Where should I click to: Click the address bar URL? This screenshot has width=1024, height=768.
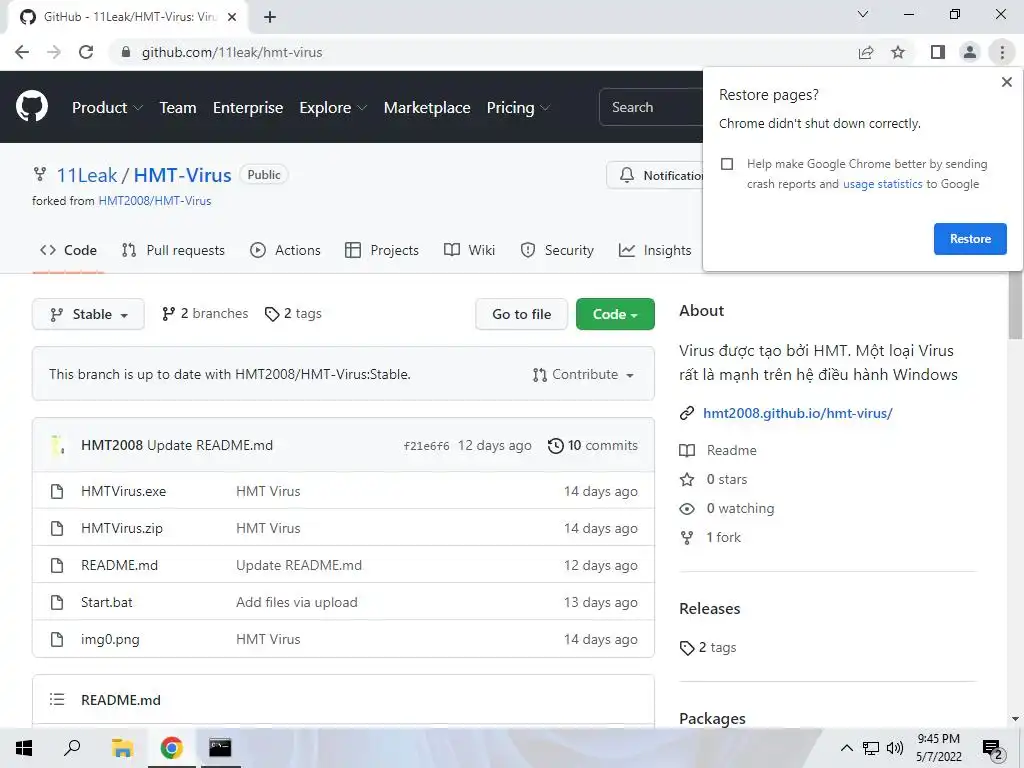coord(232,52)
